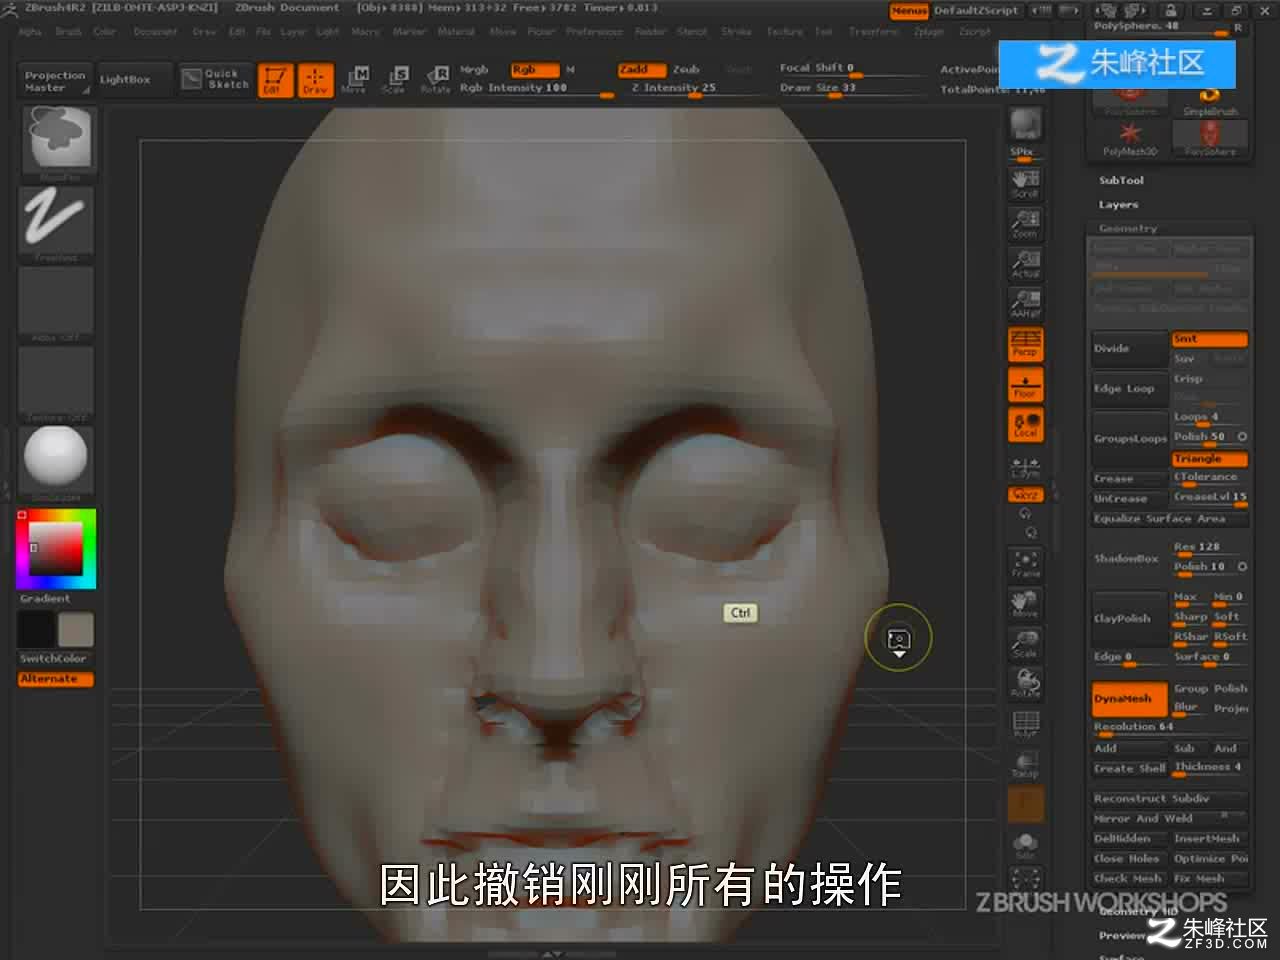
Task: Set canvas to AAHalf size
Action: 1025,302
